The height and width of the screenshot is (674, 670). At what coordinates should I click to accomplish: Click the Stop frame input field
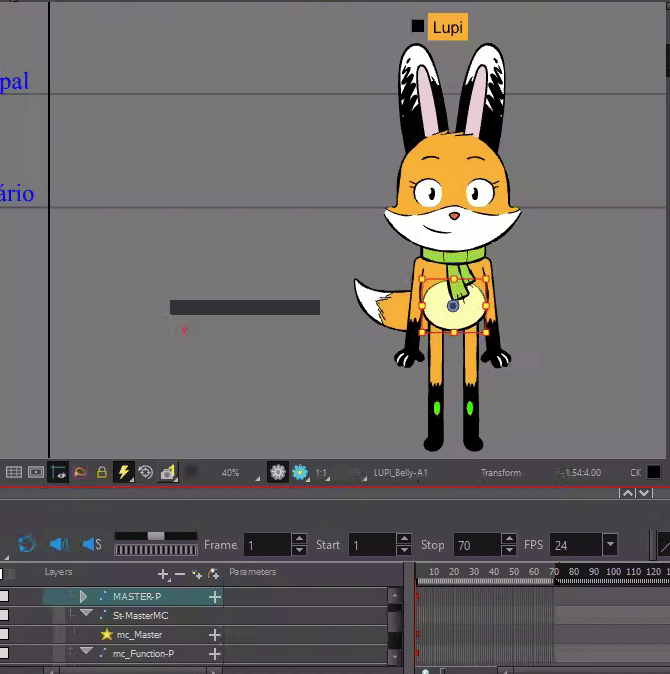(476, 545)
